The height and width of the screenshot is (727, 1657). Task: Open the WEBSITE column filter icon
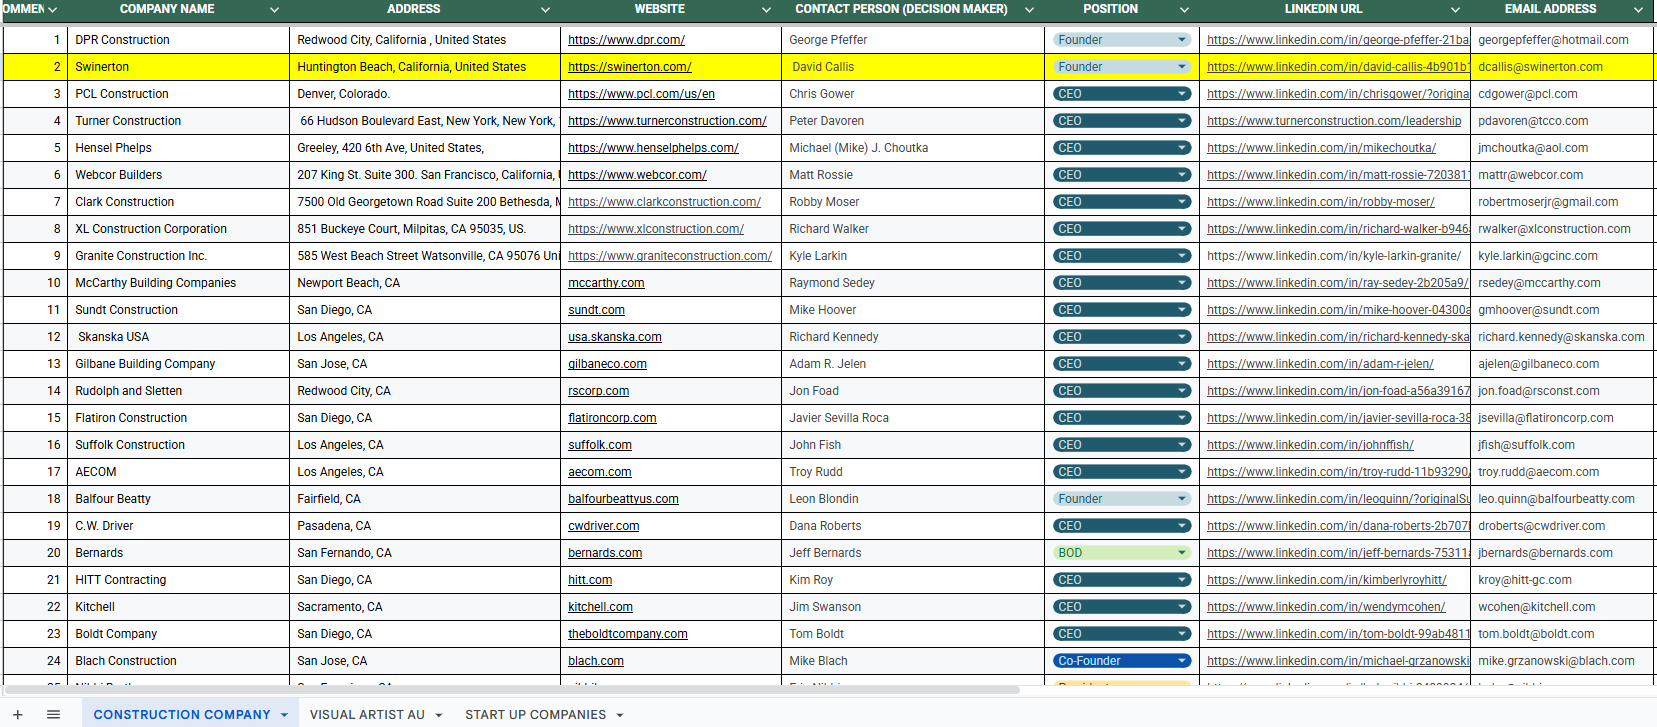tap(766, 10)
